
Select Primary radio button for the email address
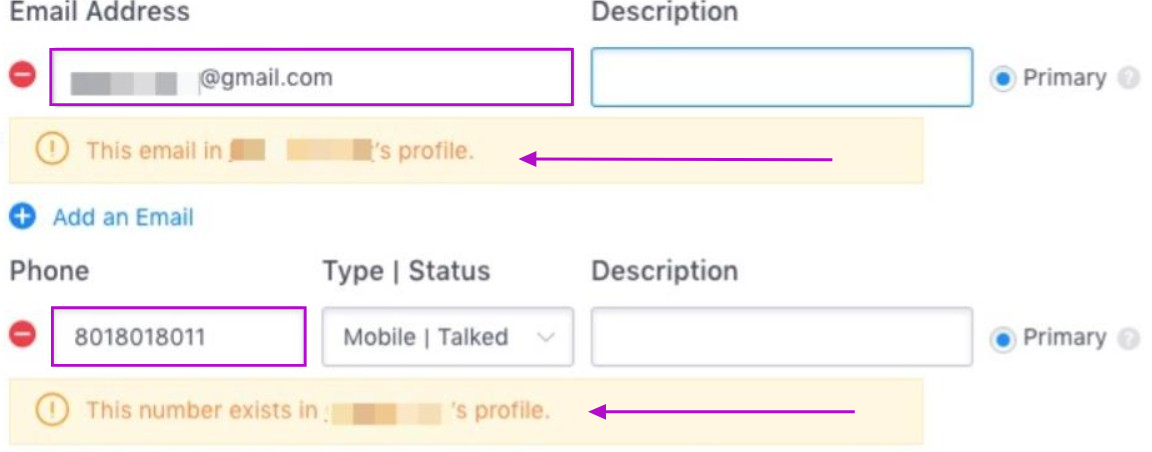1003,78
